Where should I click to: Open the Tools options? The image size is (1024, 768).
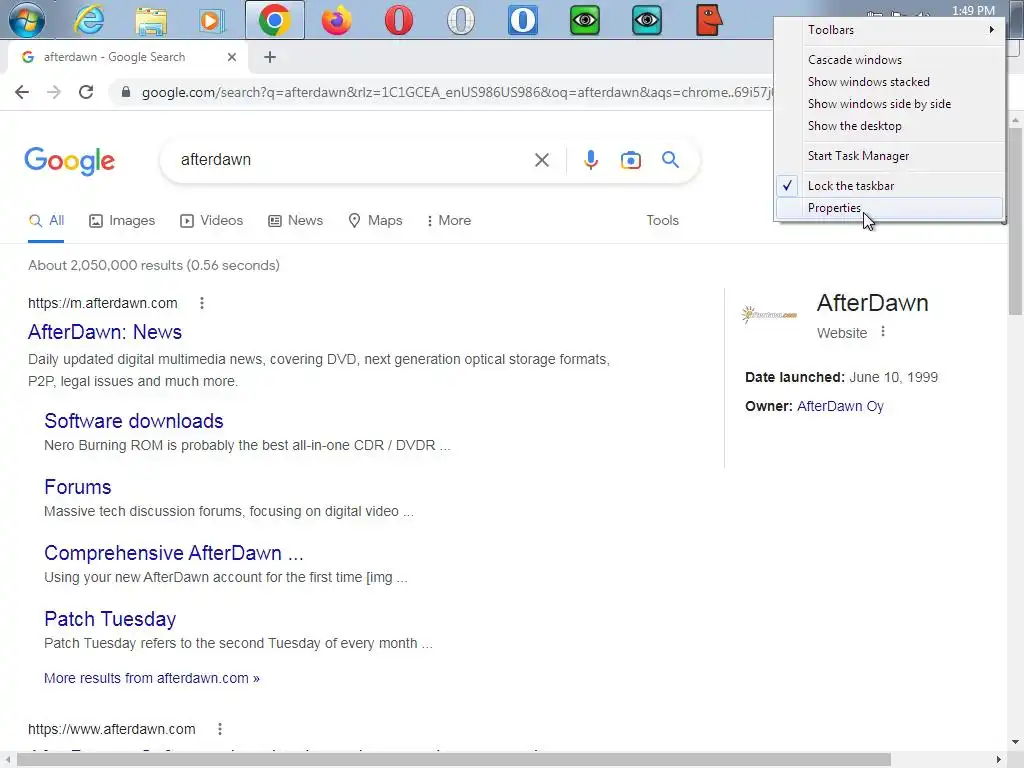point(662,221)
